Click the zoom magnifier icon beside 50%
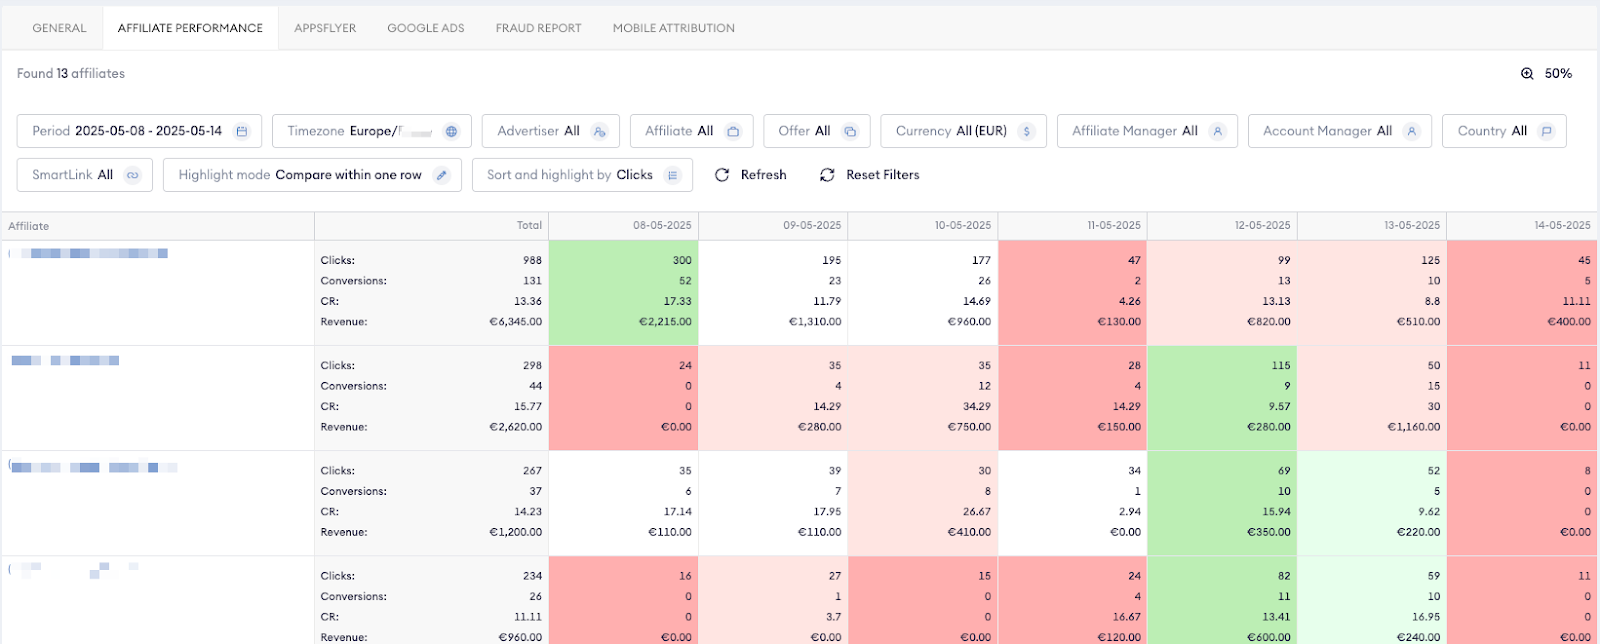 [1527, 74]
